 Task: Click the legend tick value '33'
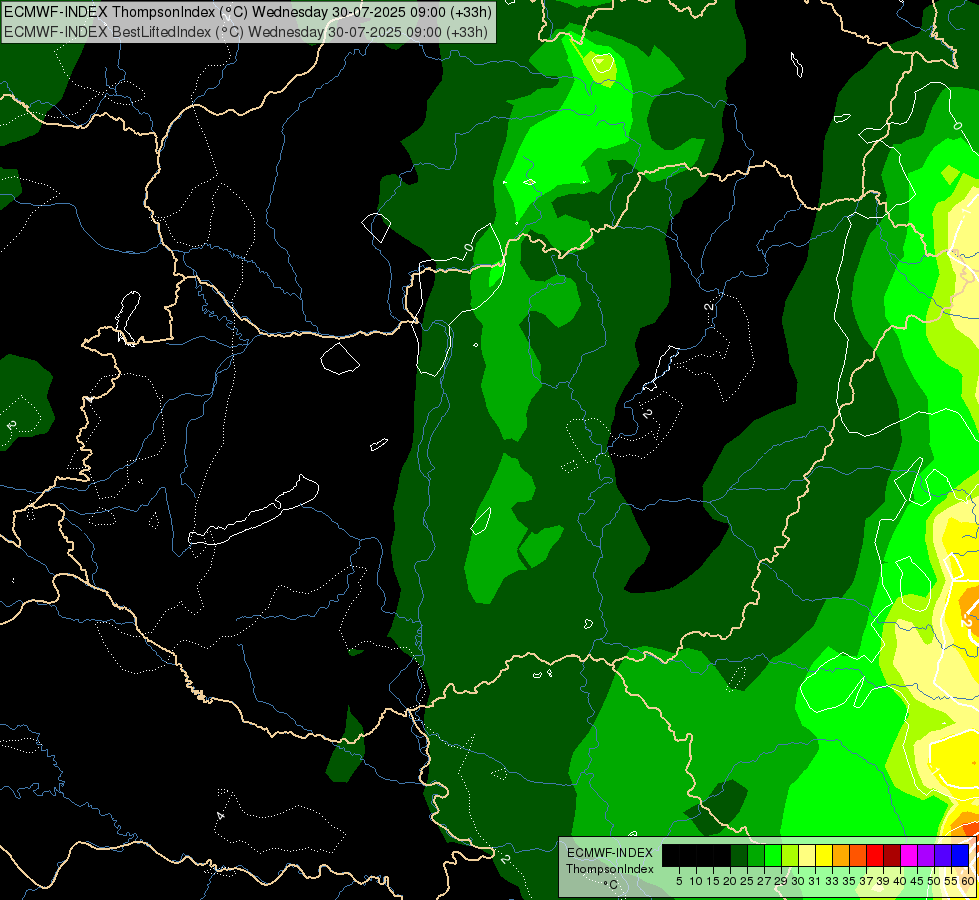[832, 881]
